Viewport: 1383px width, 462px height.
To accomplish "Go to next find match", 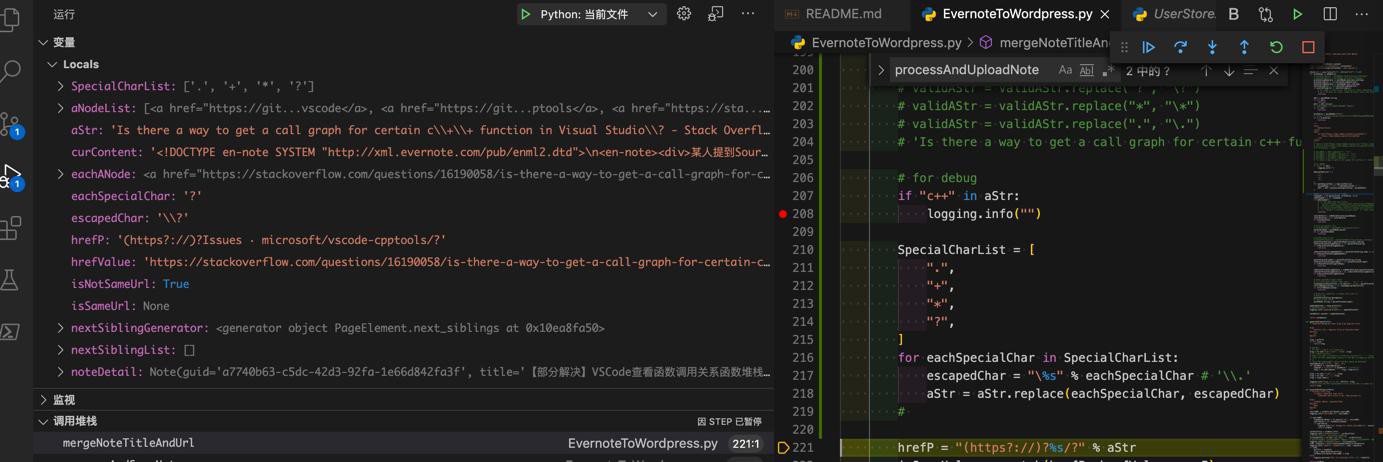I will (x=1229, y=71).
